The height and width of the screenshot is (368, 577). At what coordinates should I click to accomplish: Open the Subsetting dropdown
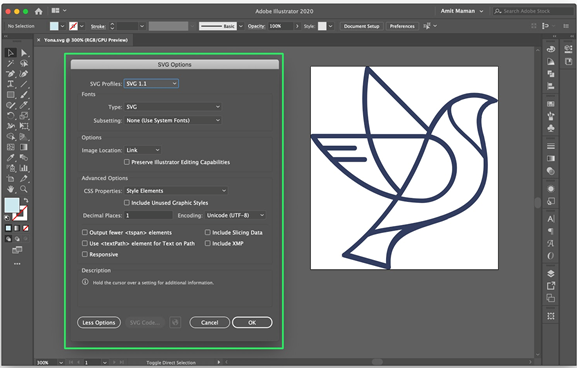173,120
